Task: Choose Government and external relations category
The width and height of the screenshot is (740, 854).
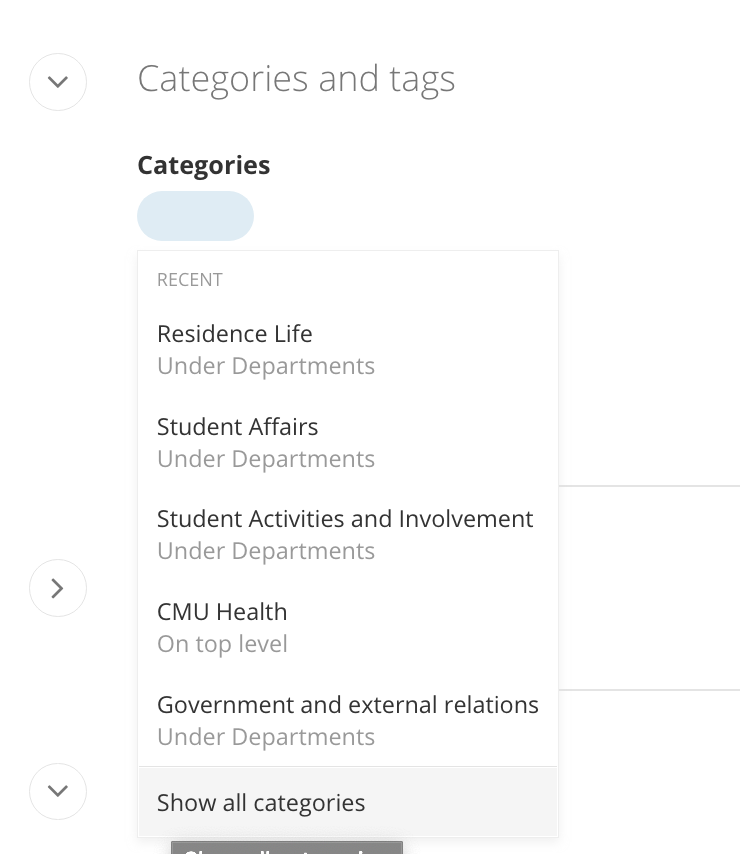Action: tap(348, 705)
